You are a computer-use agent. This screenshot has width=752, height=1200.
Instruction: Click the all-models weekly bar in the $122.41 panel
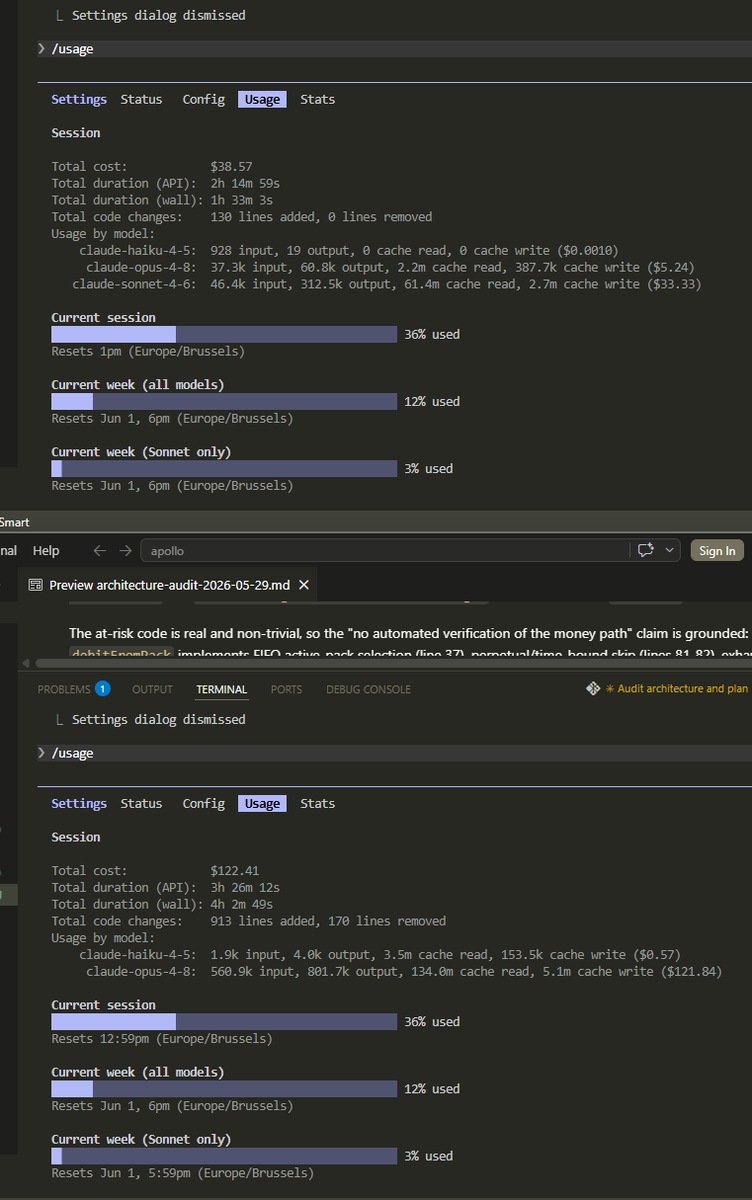click(x=224, y=1088)
